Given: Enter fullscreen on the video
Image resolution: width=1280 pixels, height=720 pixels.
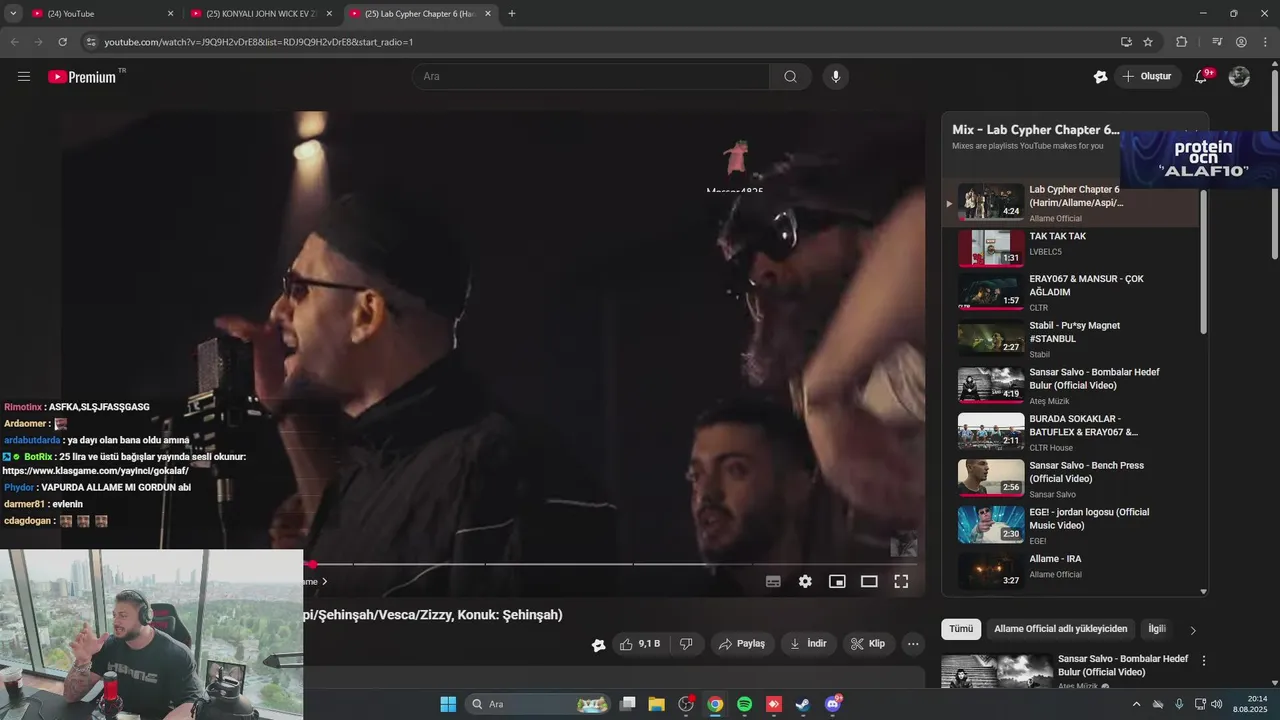Looking at the screenshot, I should point(901,581).
